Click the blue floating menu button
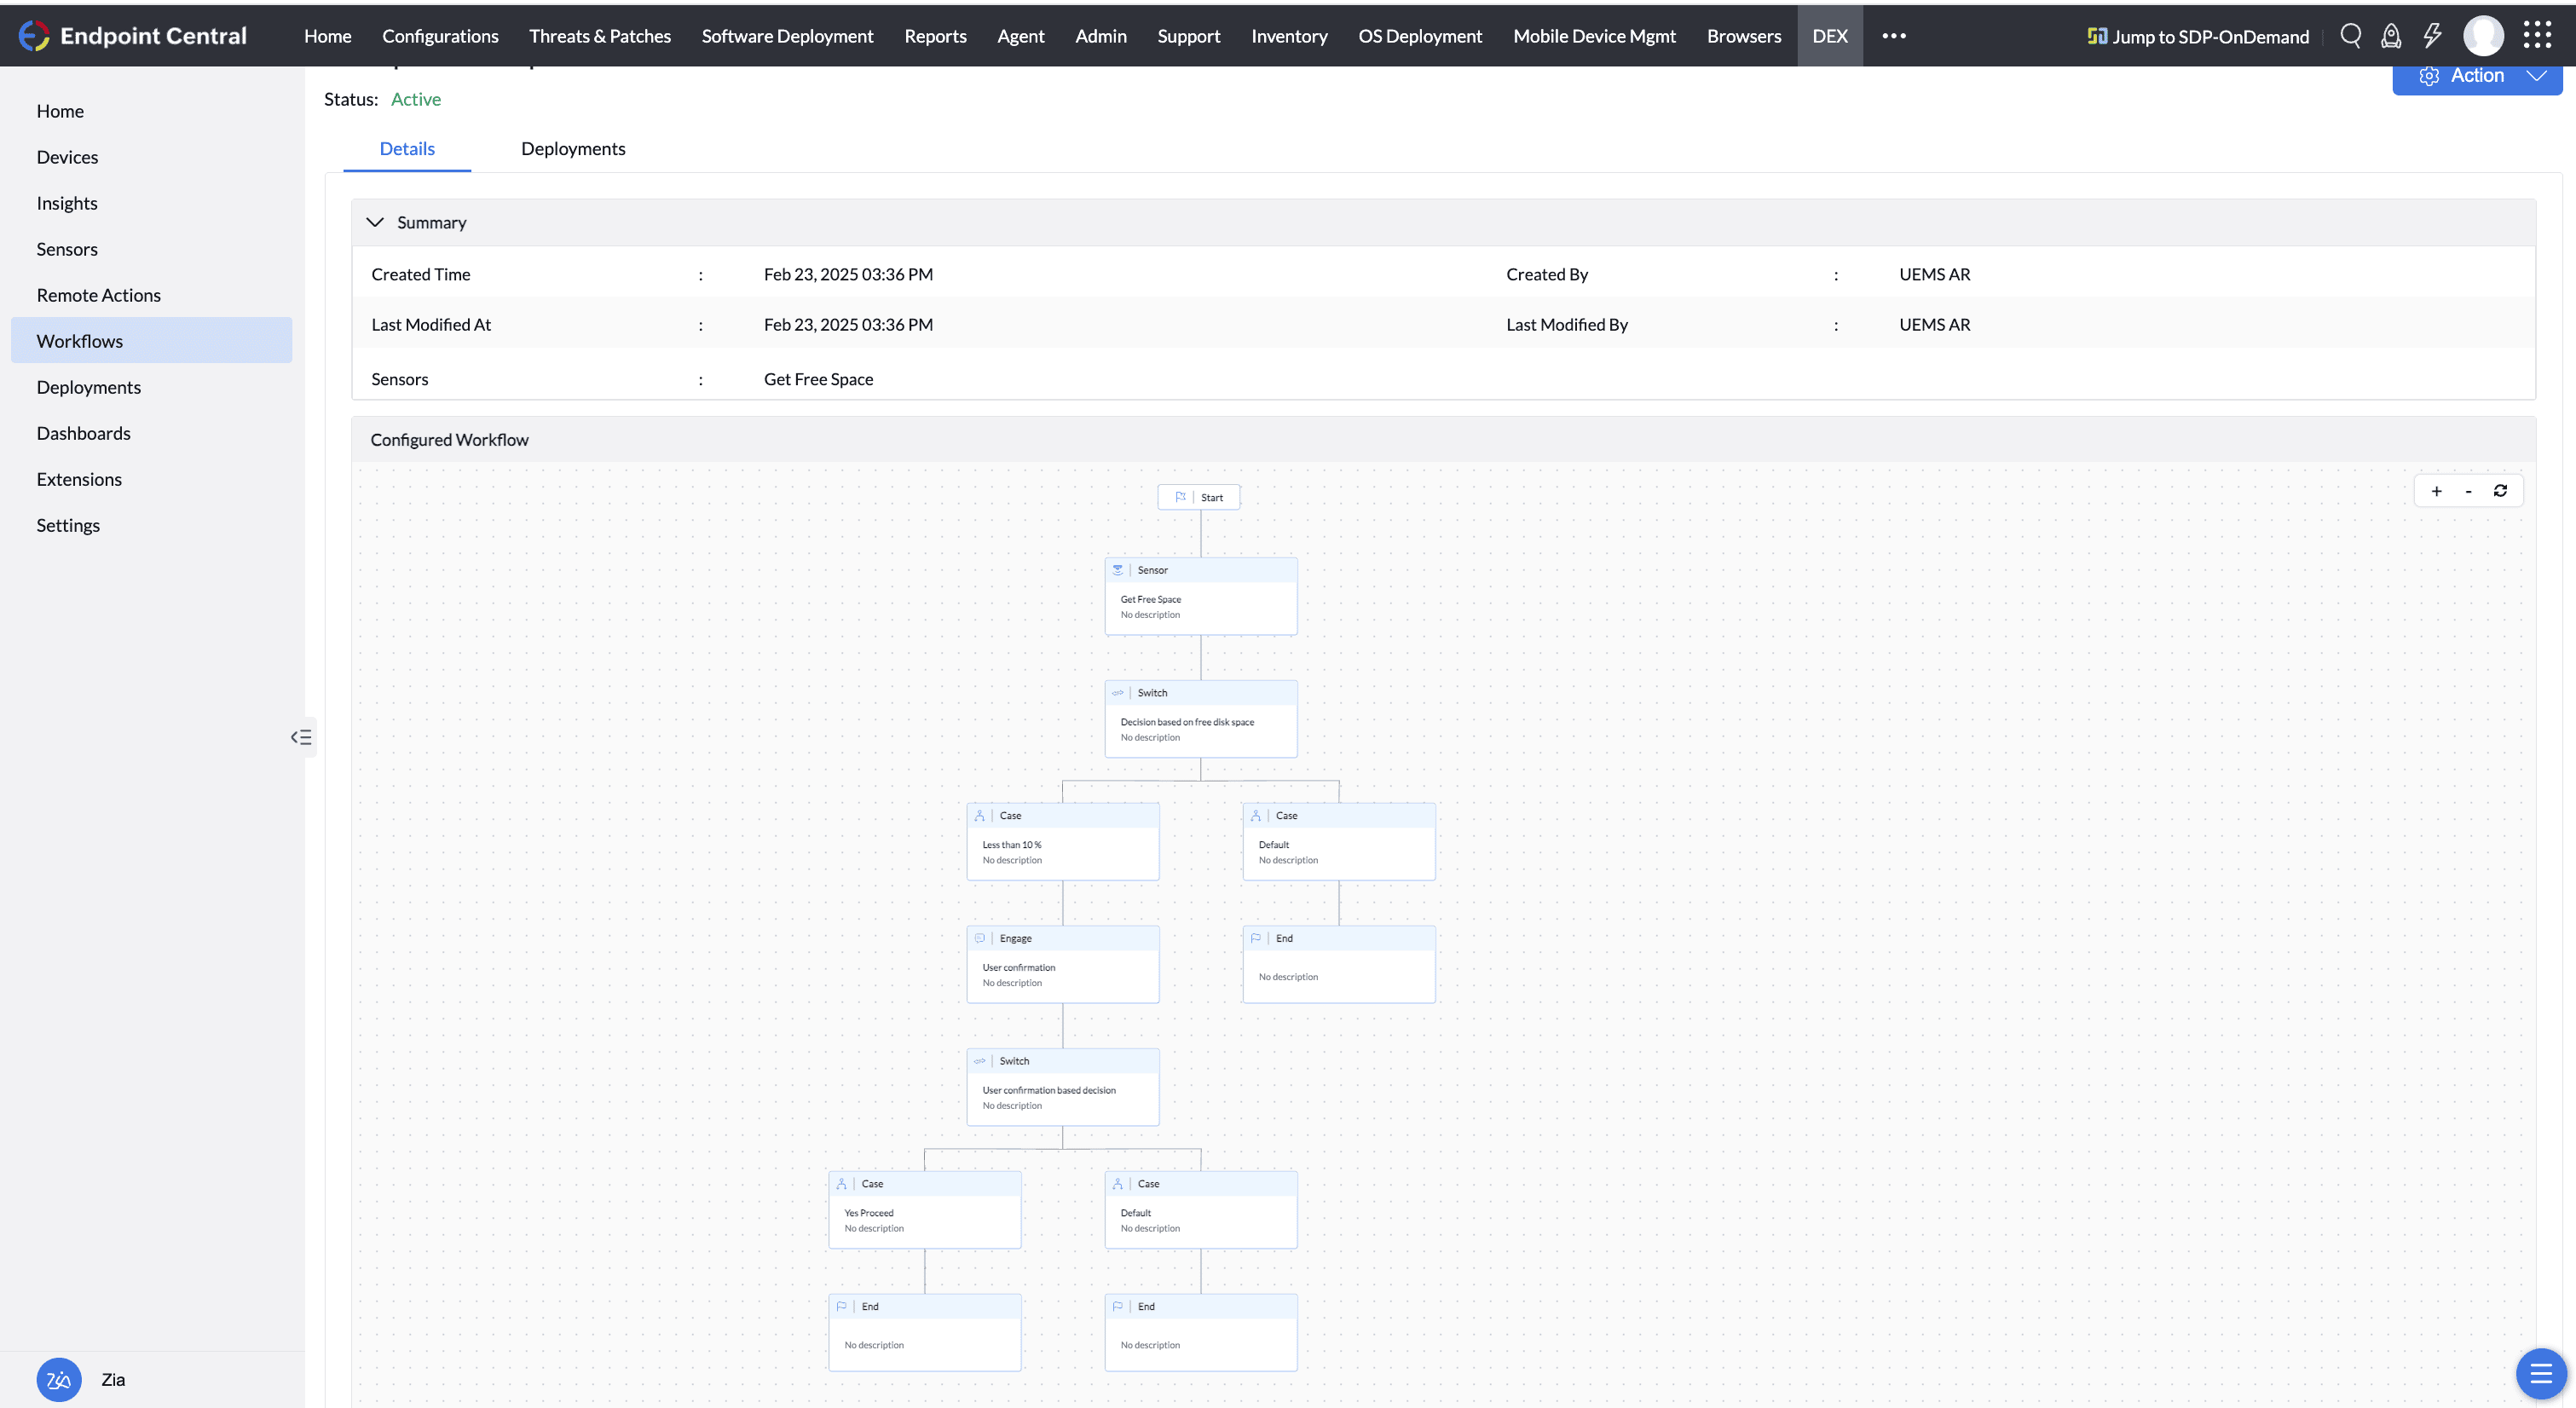Screen dimensions: 2576x1408 (2541, 1374)
